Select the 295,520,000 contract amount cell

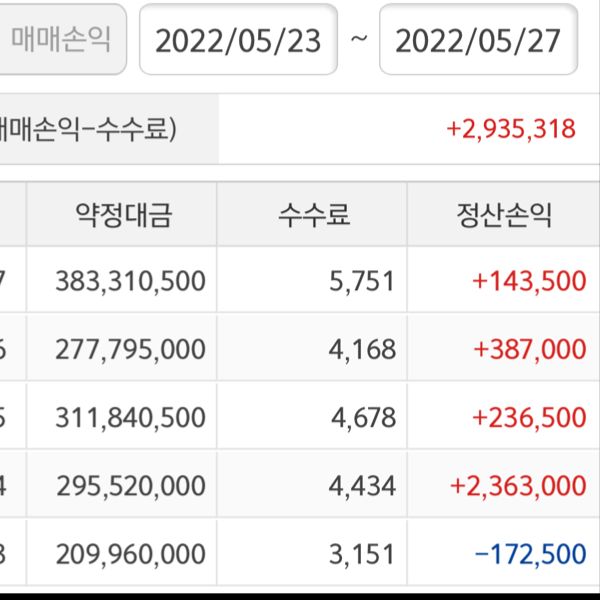(x=130, y=486)
